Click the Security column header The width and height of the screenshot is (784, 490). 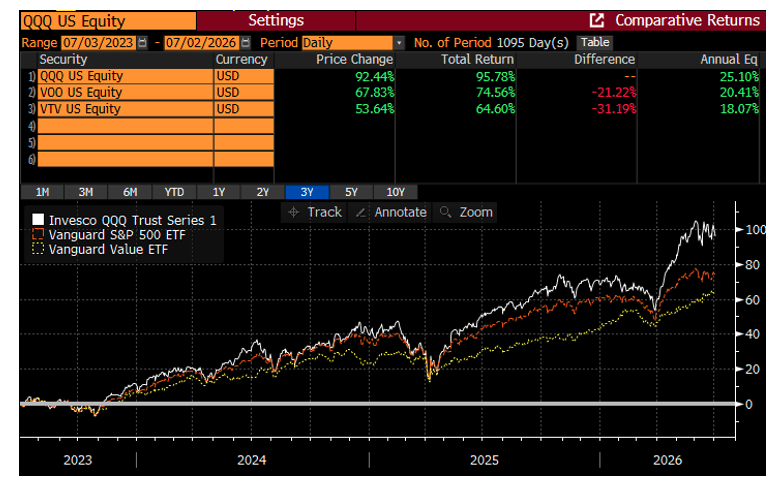[x=64, y=60]
